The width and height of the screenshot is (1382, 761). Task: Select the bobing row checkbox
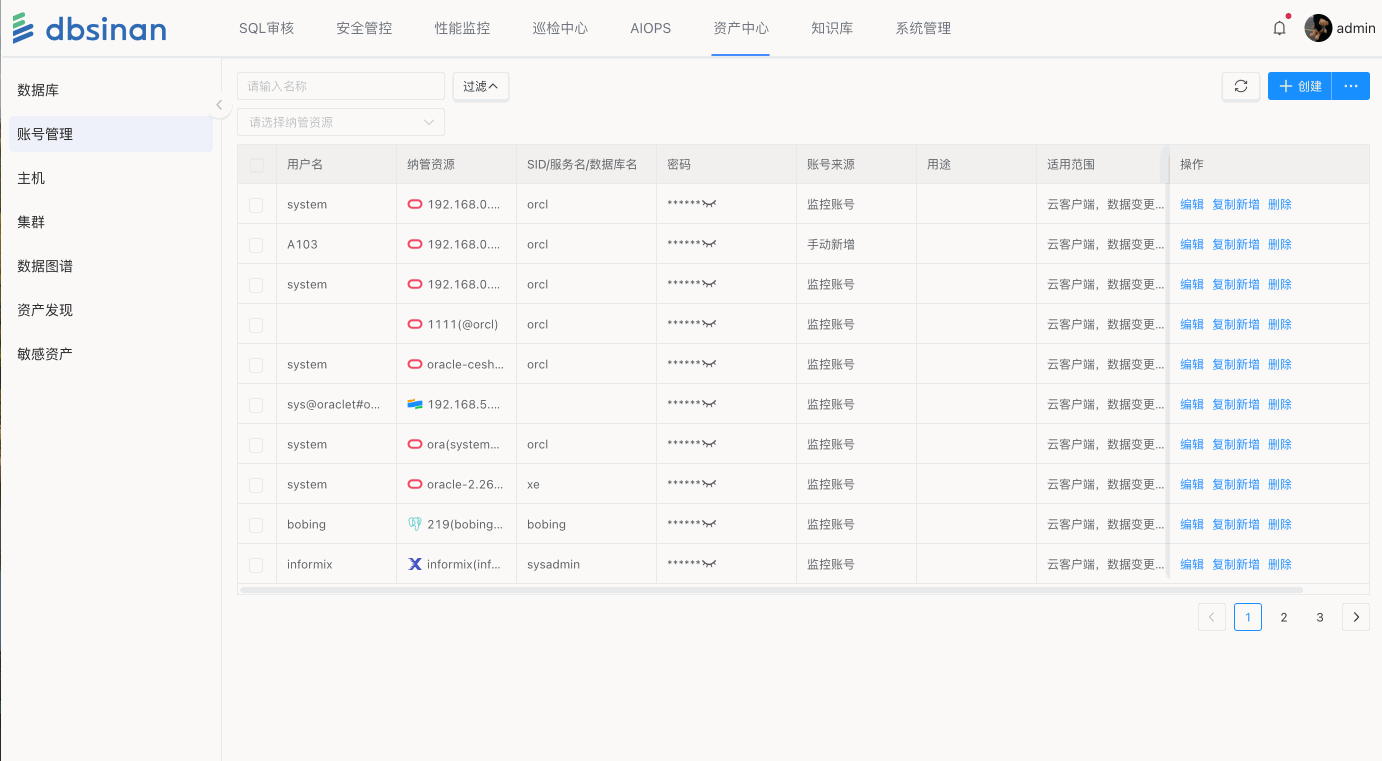(257, 525)
